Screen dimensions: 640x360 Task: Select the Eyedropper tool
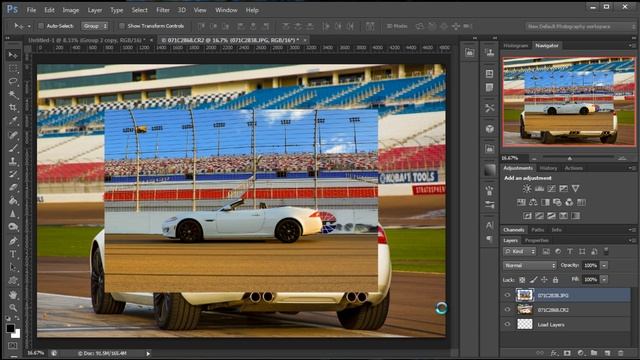pyautogui.click(x=13, y=121)
